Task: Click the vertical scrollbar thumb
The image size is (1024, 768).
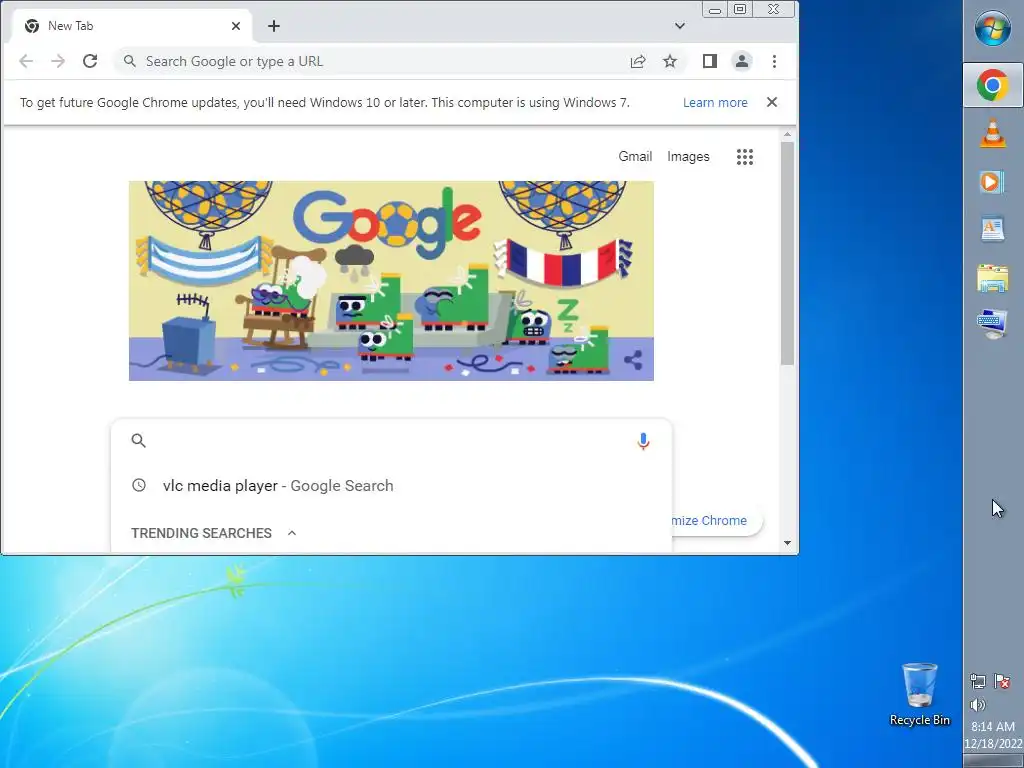Action: 788,253
